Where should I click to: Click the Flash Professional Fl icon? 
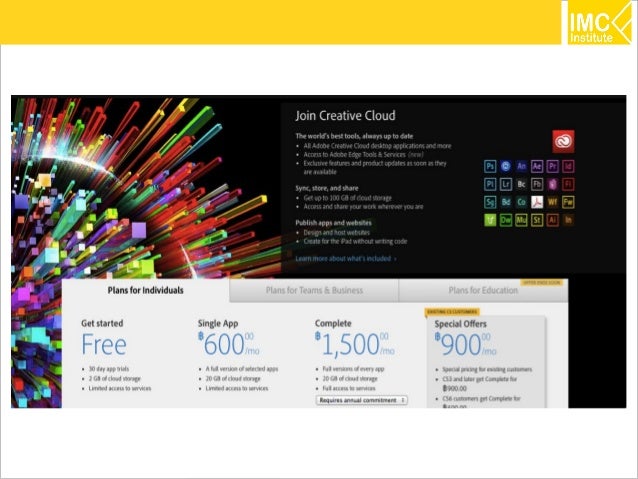pyautogui.click(x=568, y=184)
